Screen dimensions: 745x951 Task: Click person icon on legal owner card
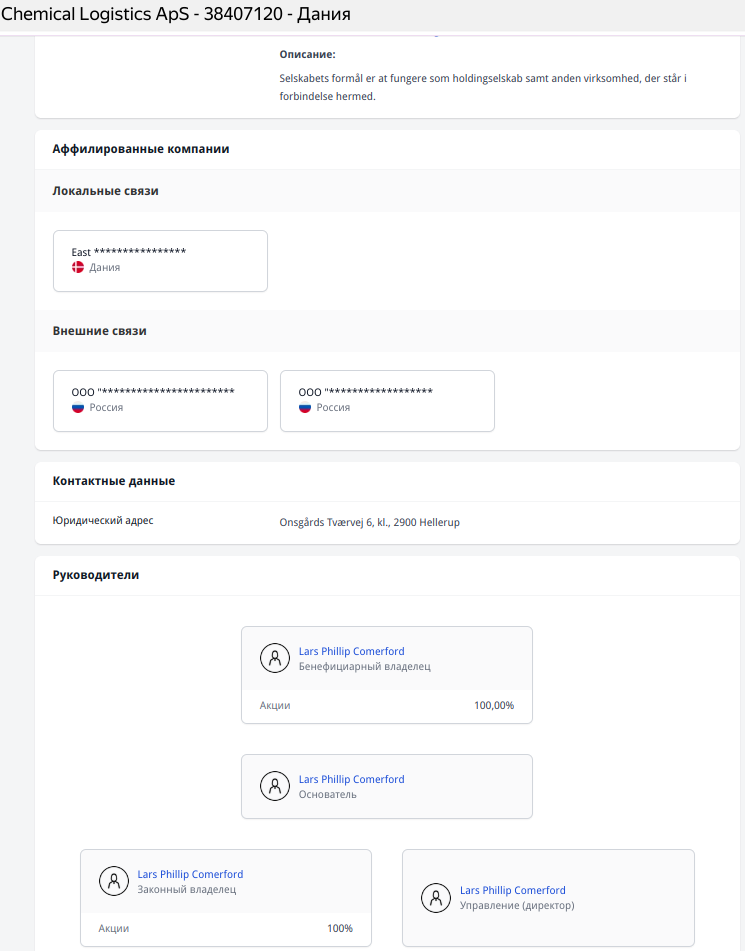pyautogui.click(x=113, y=881)
